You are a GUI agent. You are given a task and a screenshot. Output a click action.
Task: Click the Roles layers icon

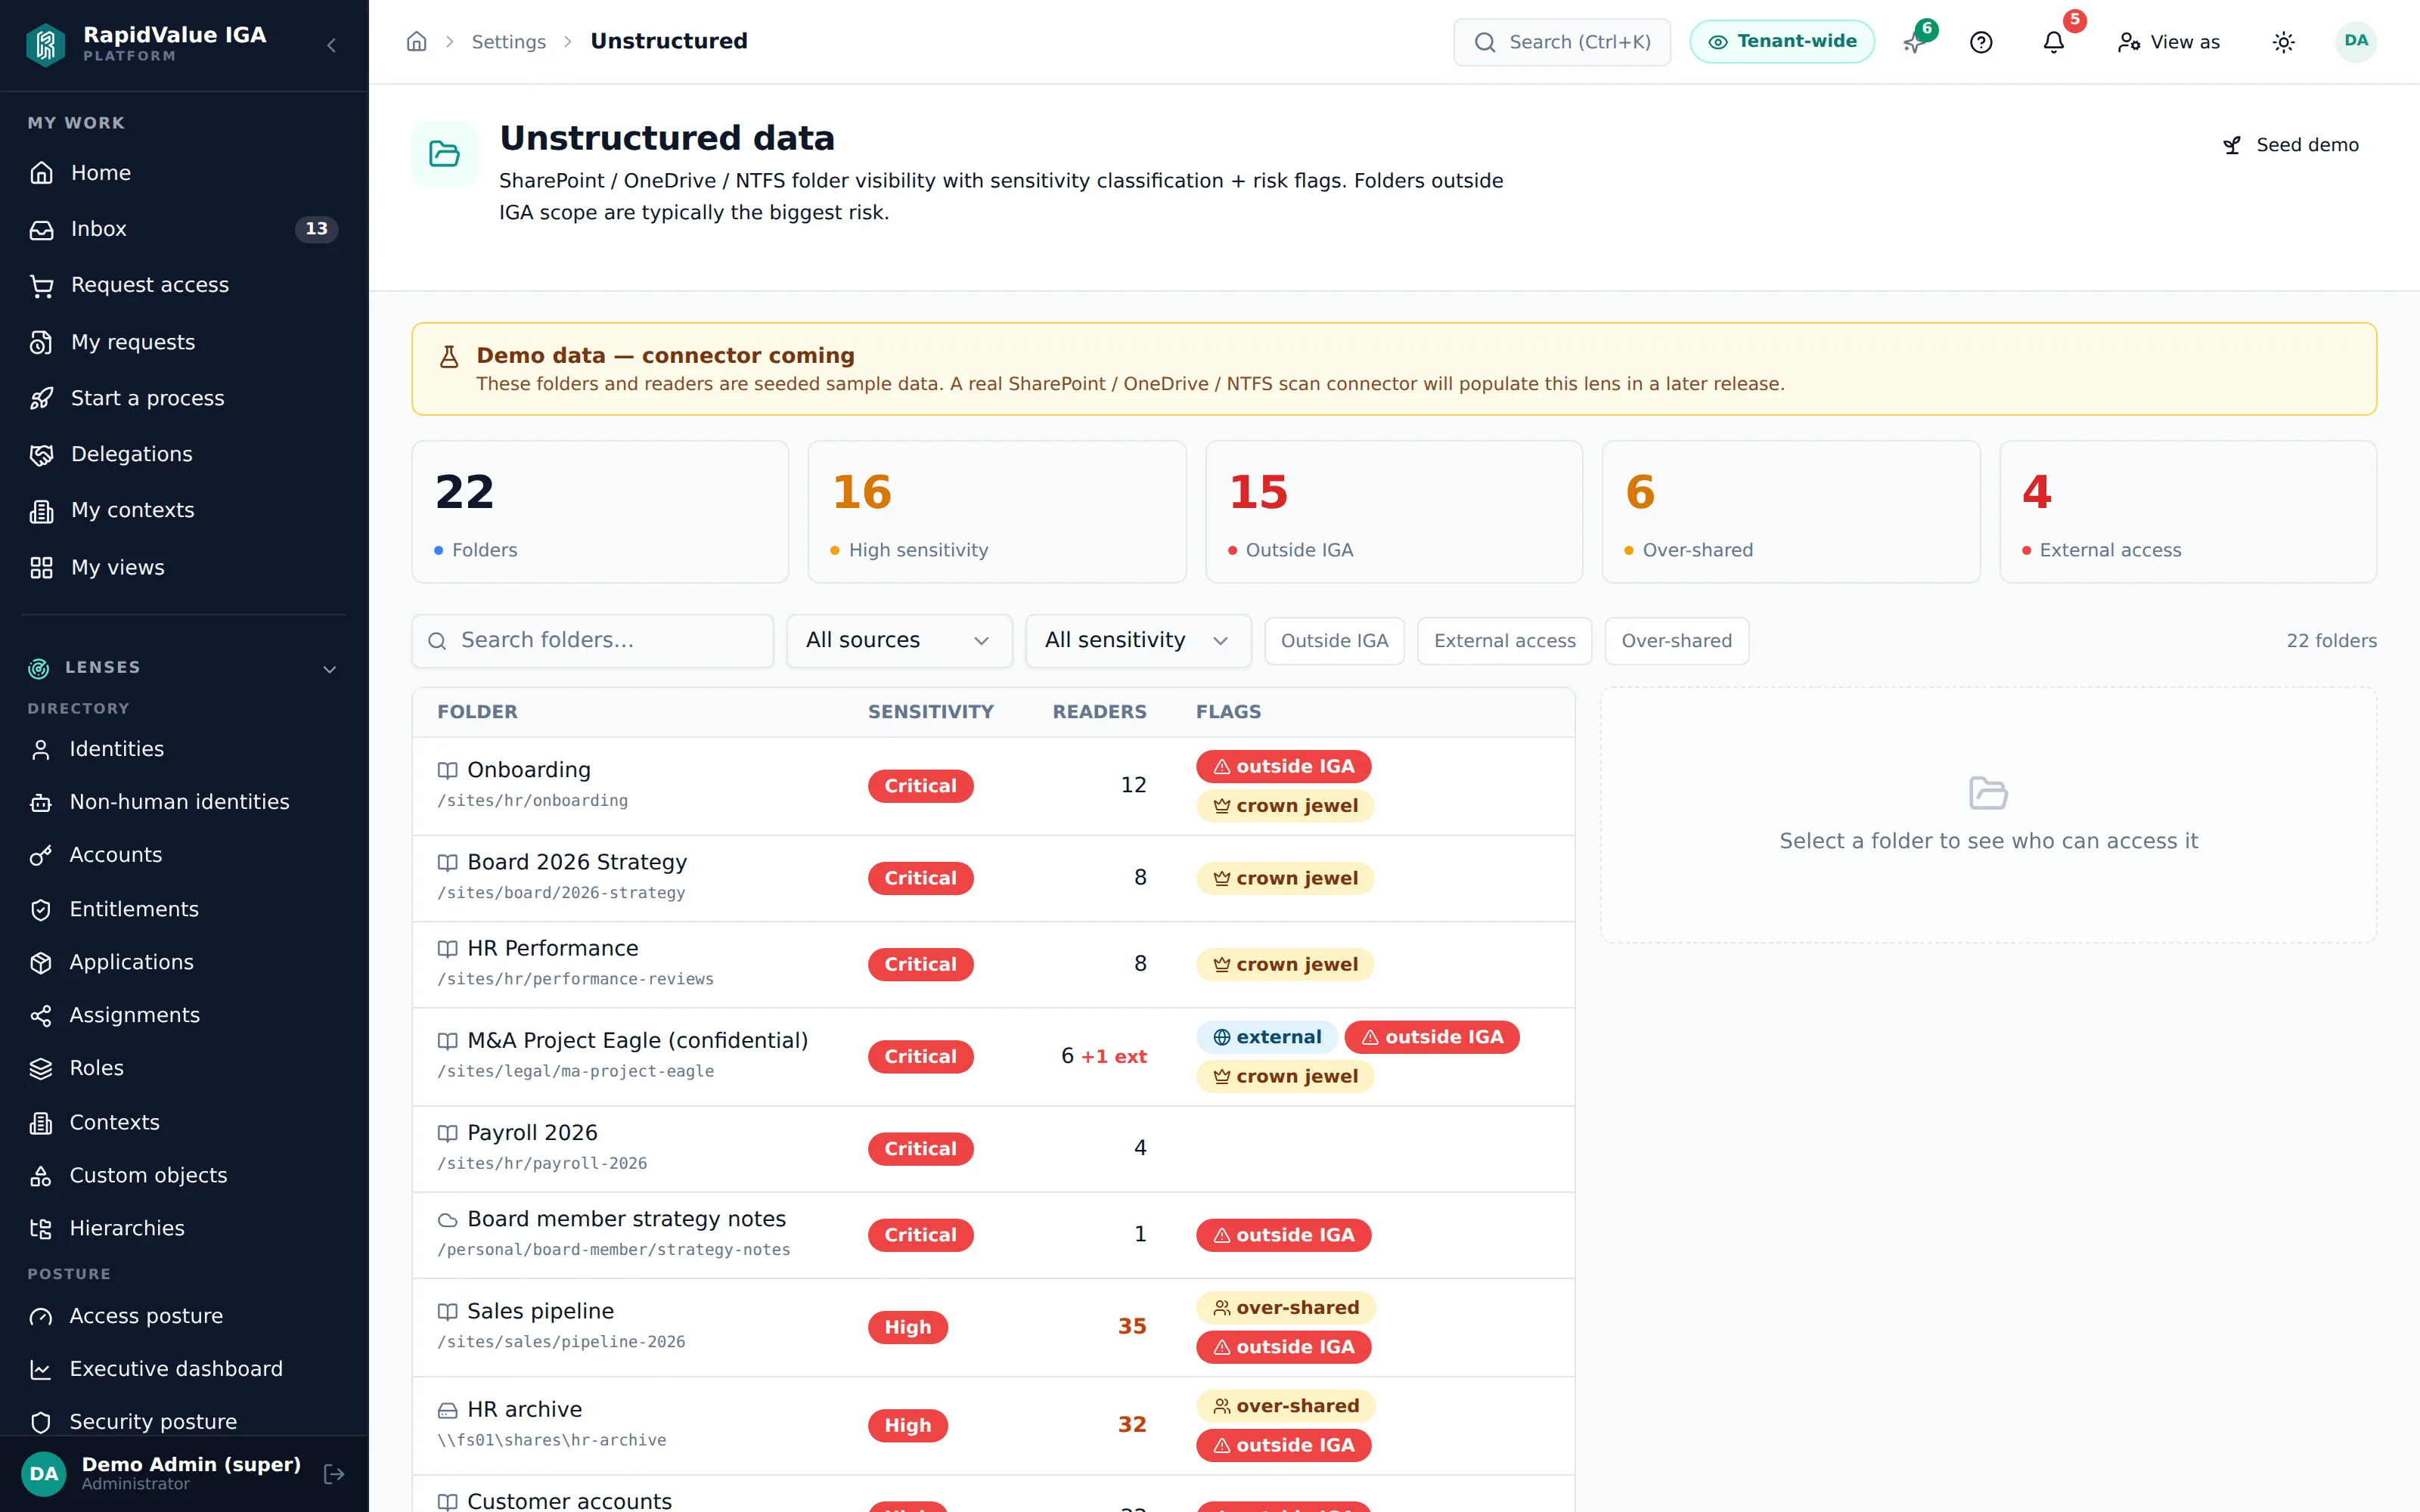(40, 1068)
